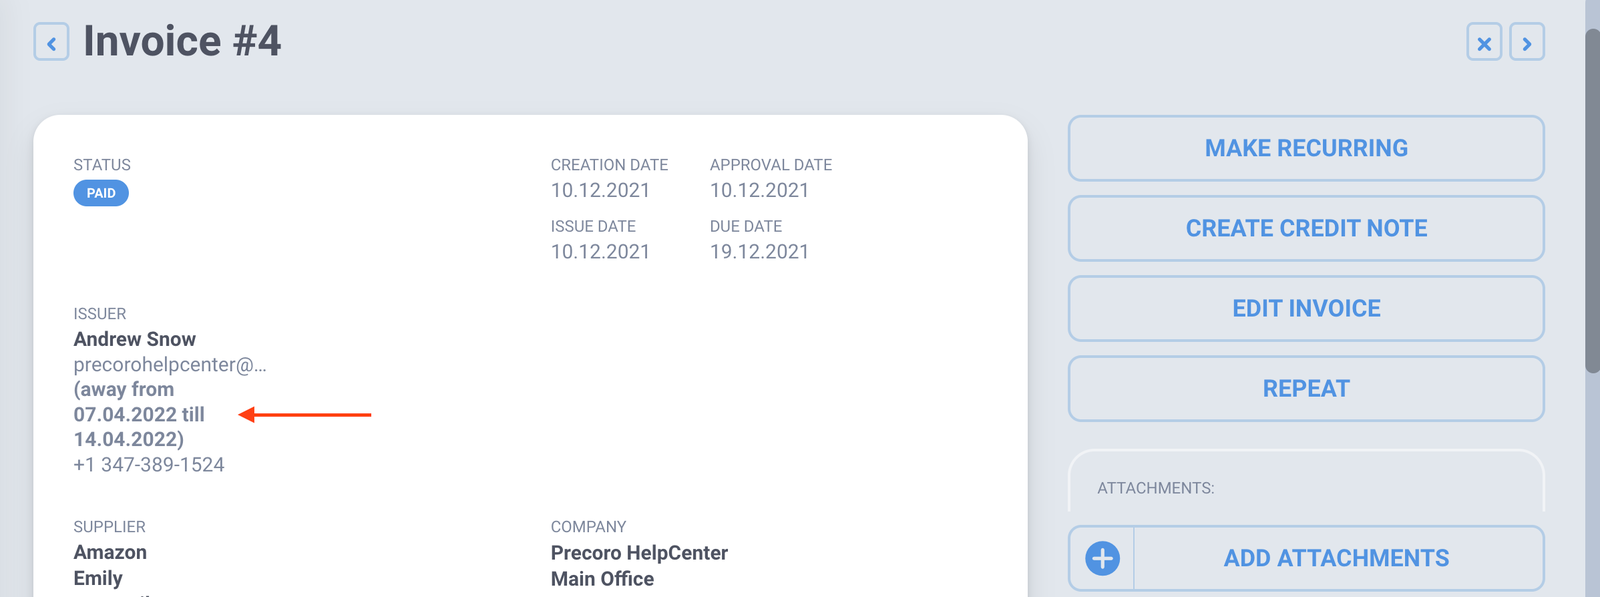
Task: Select issuer name Andrew Snow
Action: click(135, 339)
